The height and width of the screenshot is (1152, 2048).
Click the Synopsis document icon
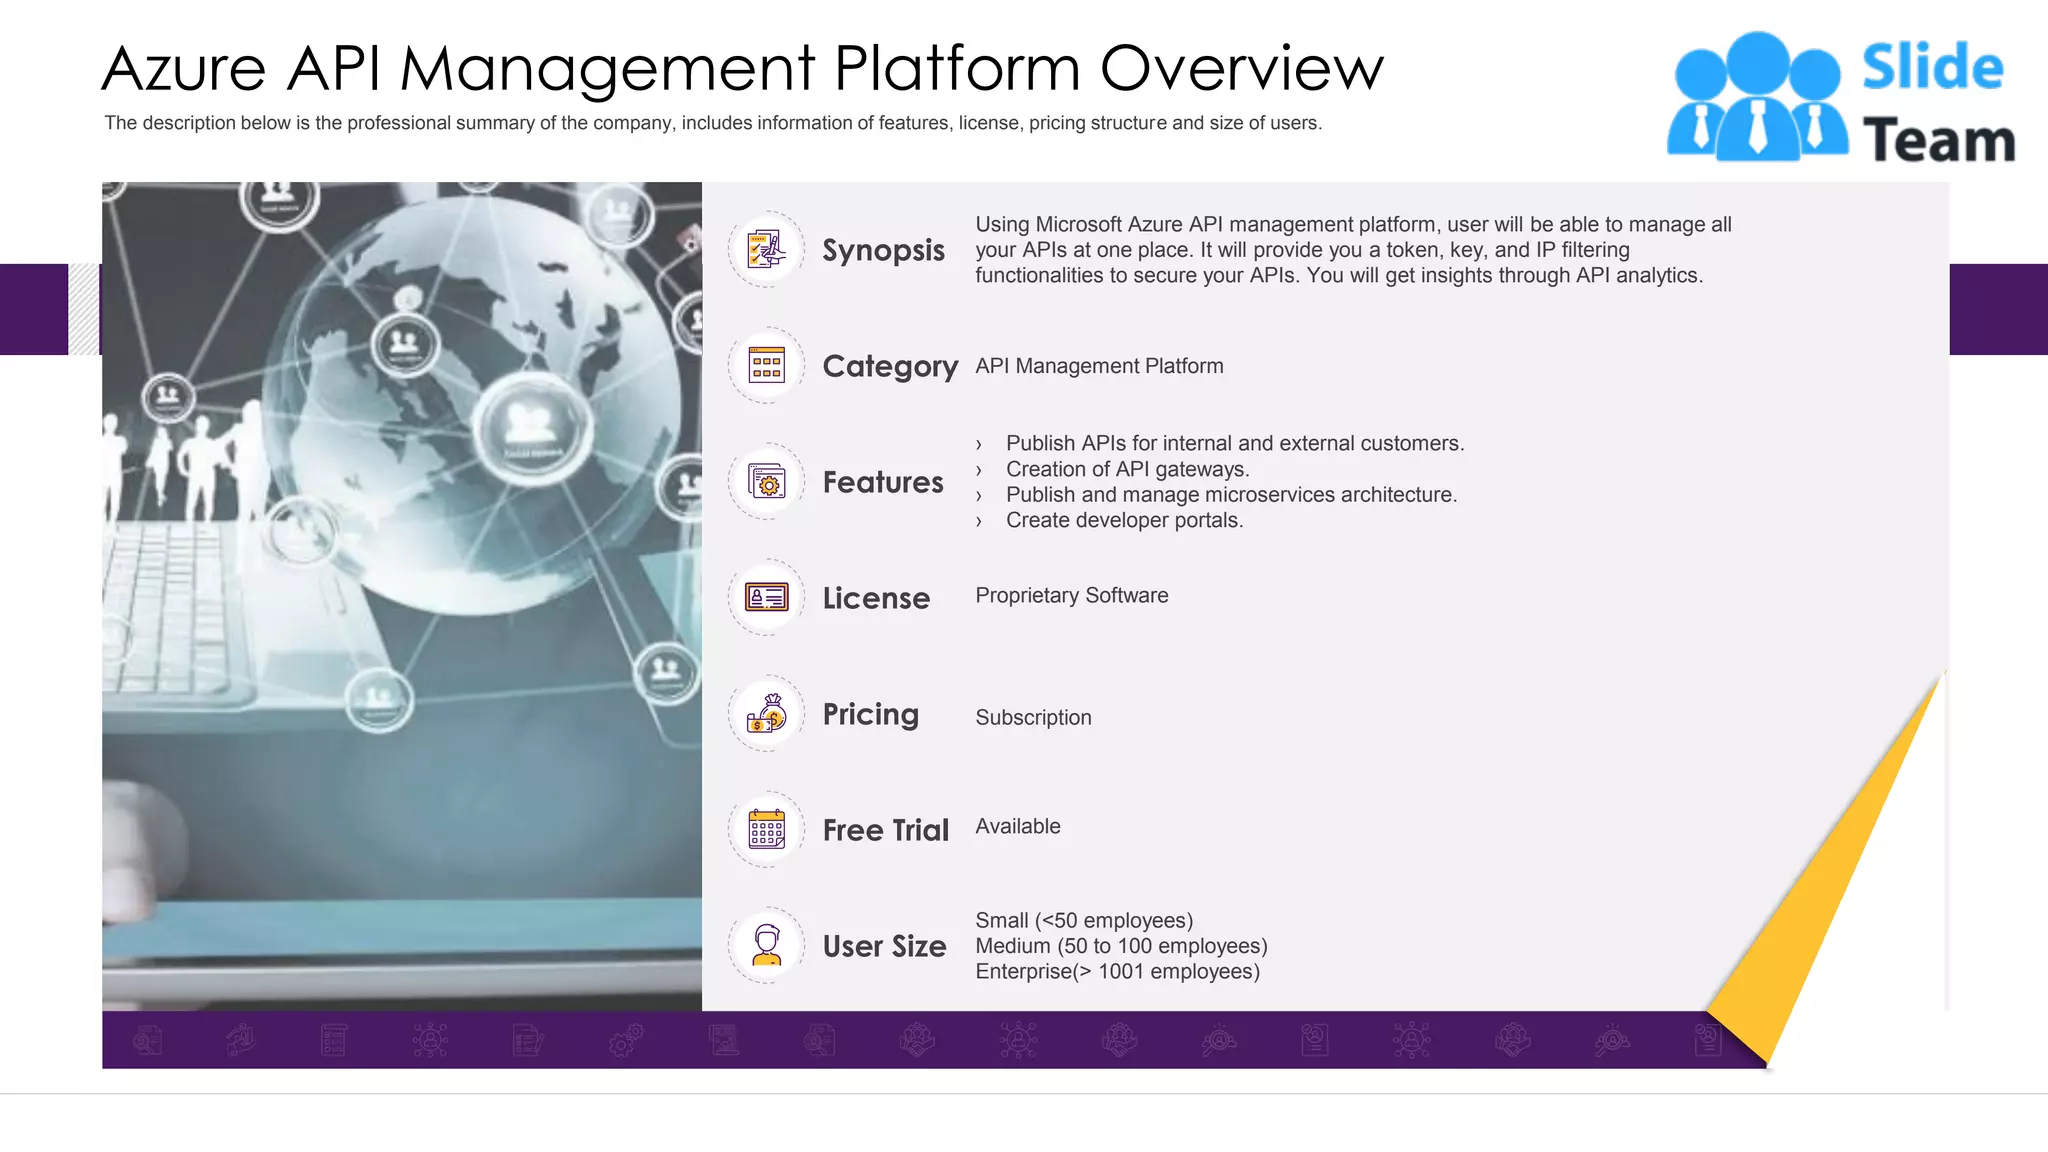[766, 250]
